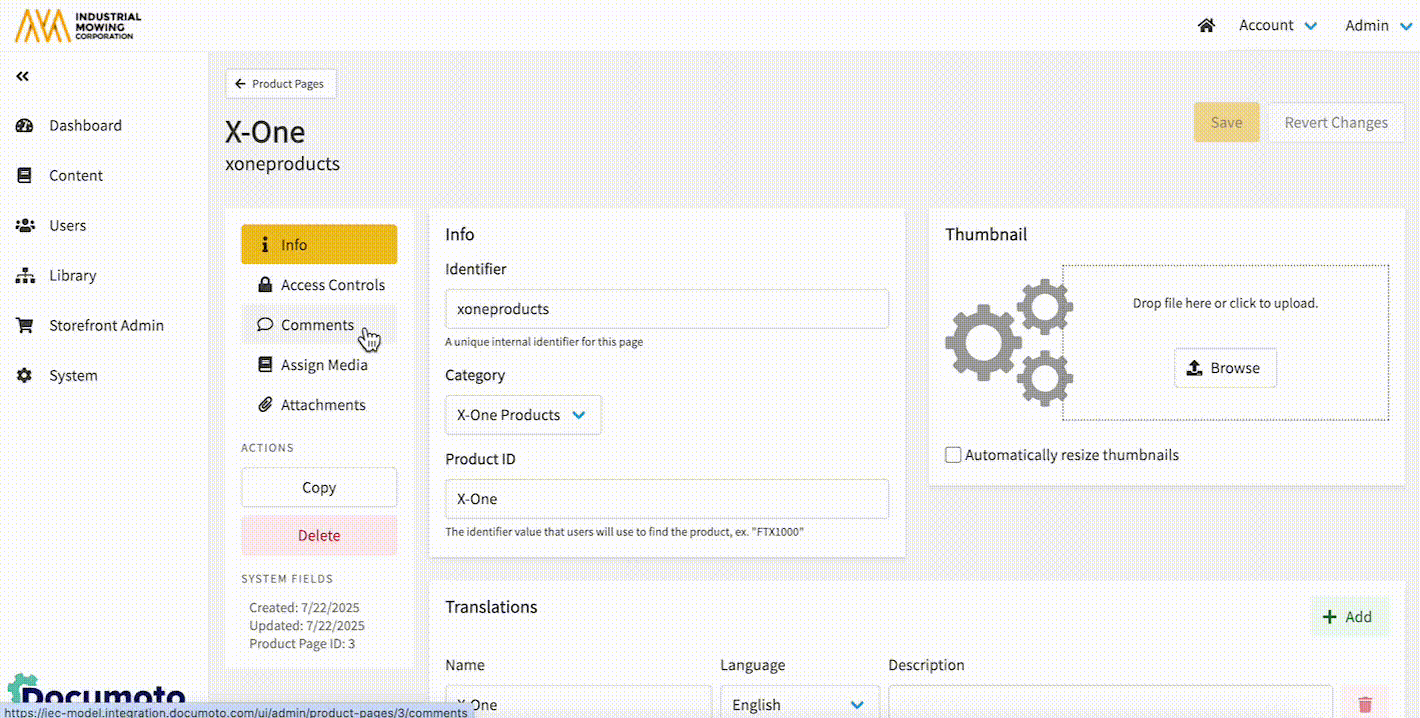Expand the Account dropdown menu
The width and height of the screenshot is (1420, 718).
coord(1278,26)
